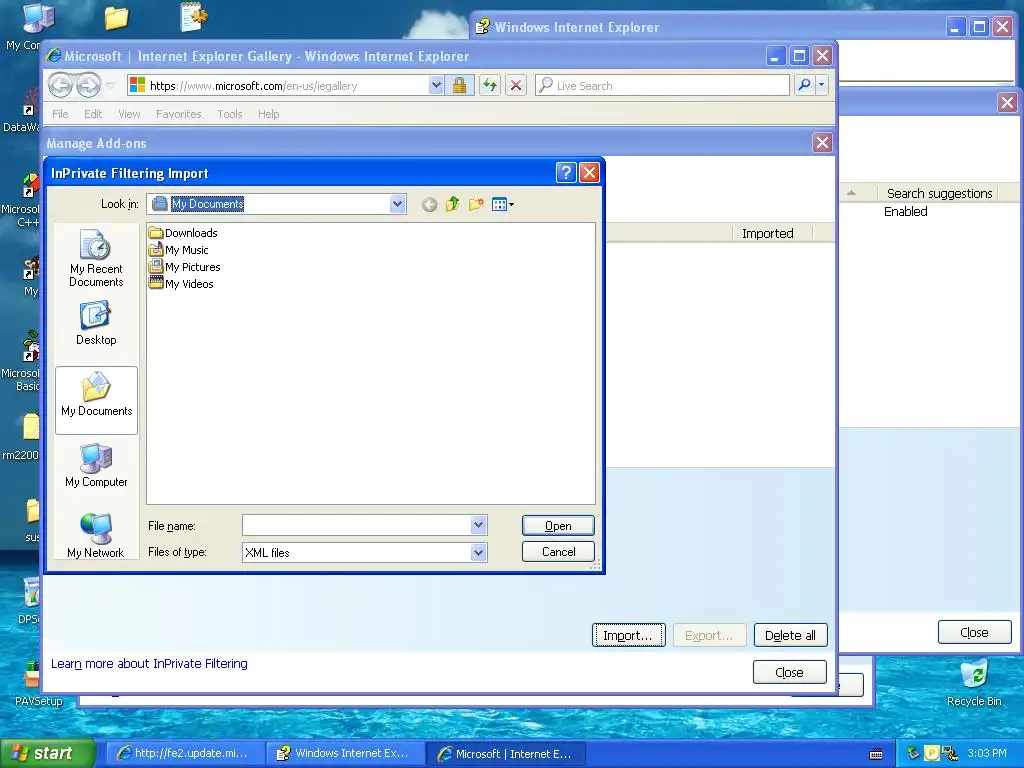Click Close in Manage Add-ons

point(790,672)
